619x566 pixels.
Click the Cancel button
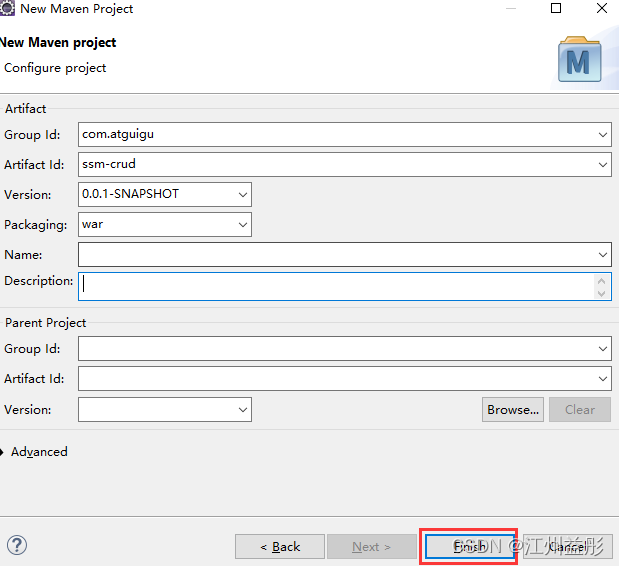[x=568, y=546]
